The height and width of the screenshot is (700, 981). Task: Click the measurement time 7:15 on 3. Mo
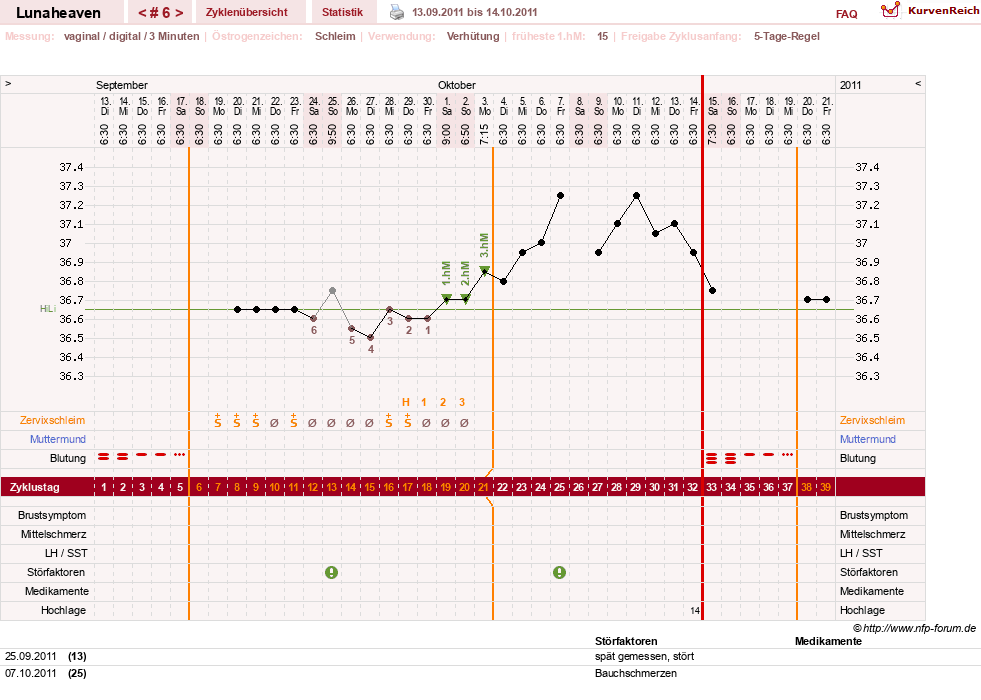(x=484, y=134)
